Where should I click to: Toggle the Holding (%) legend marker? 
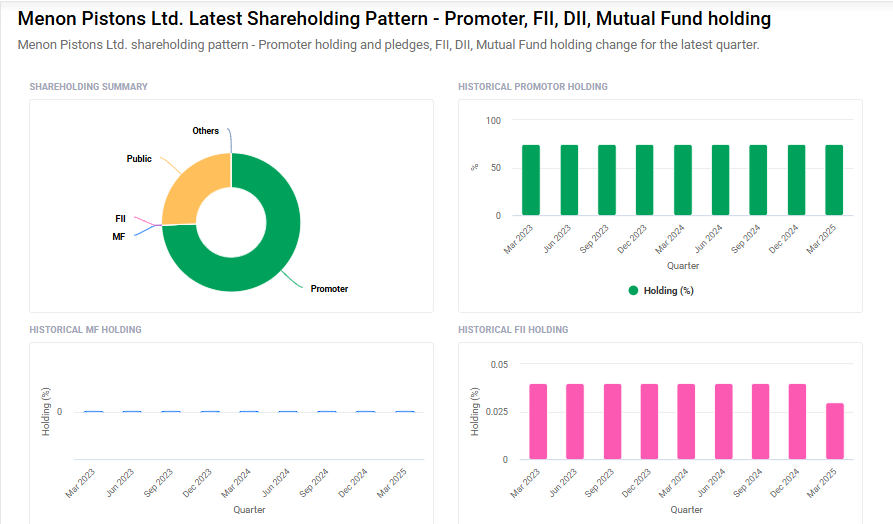point(633,290)
